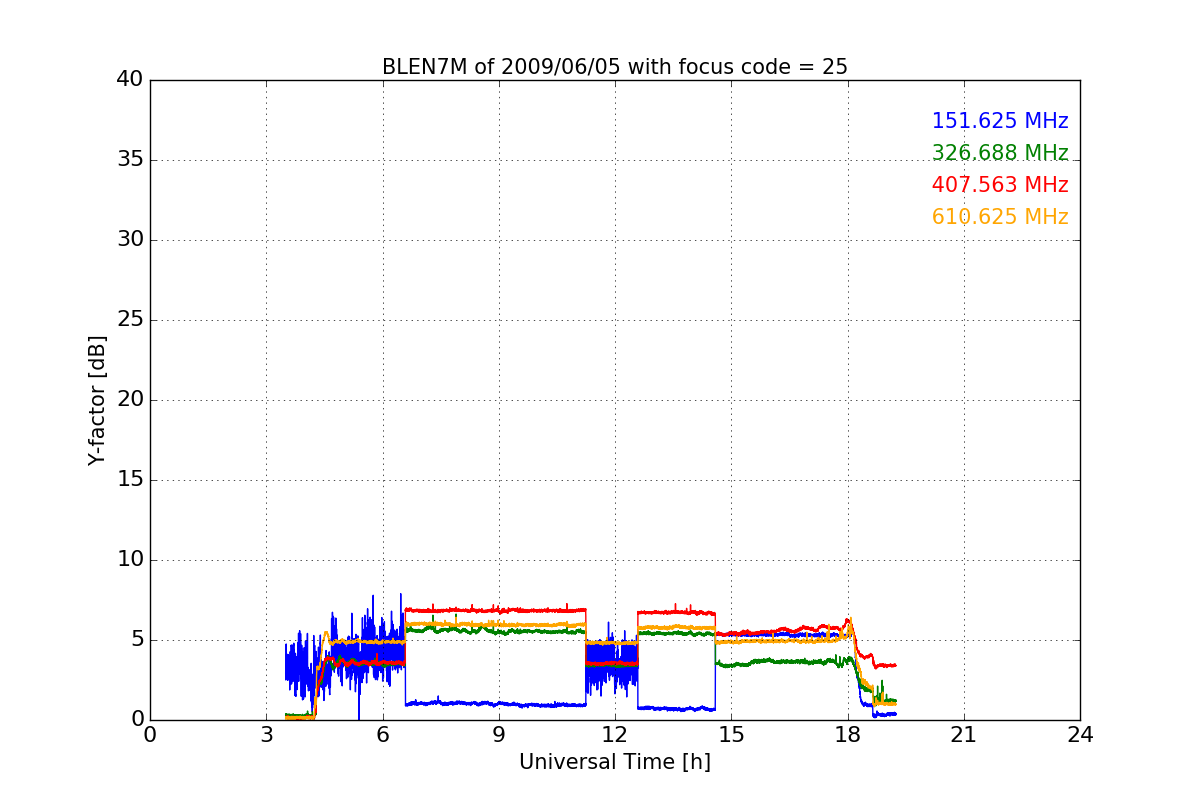
Task: Click the x-axis tick label 18
Action: click(848, 735)
